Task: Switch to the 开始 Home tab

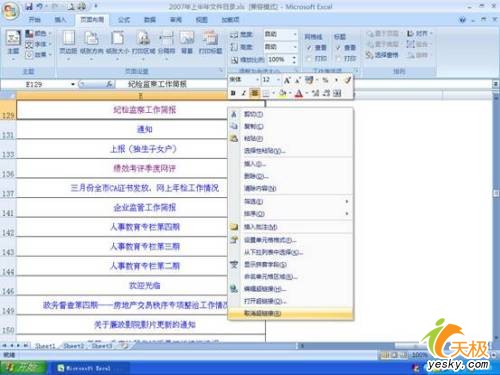Action: tap(34, 20)
